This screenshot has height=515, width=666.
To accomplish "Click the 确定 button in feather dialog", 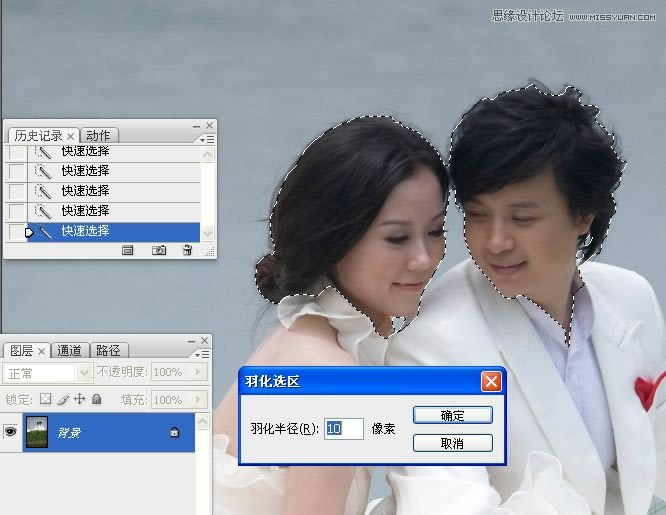I will pos(452,415).
